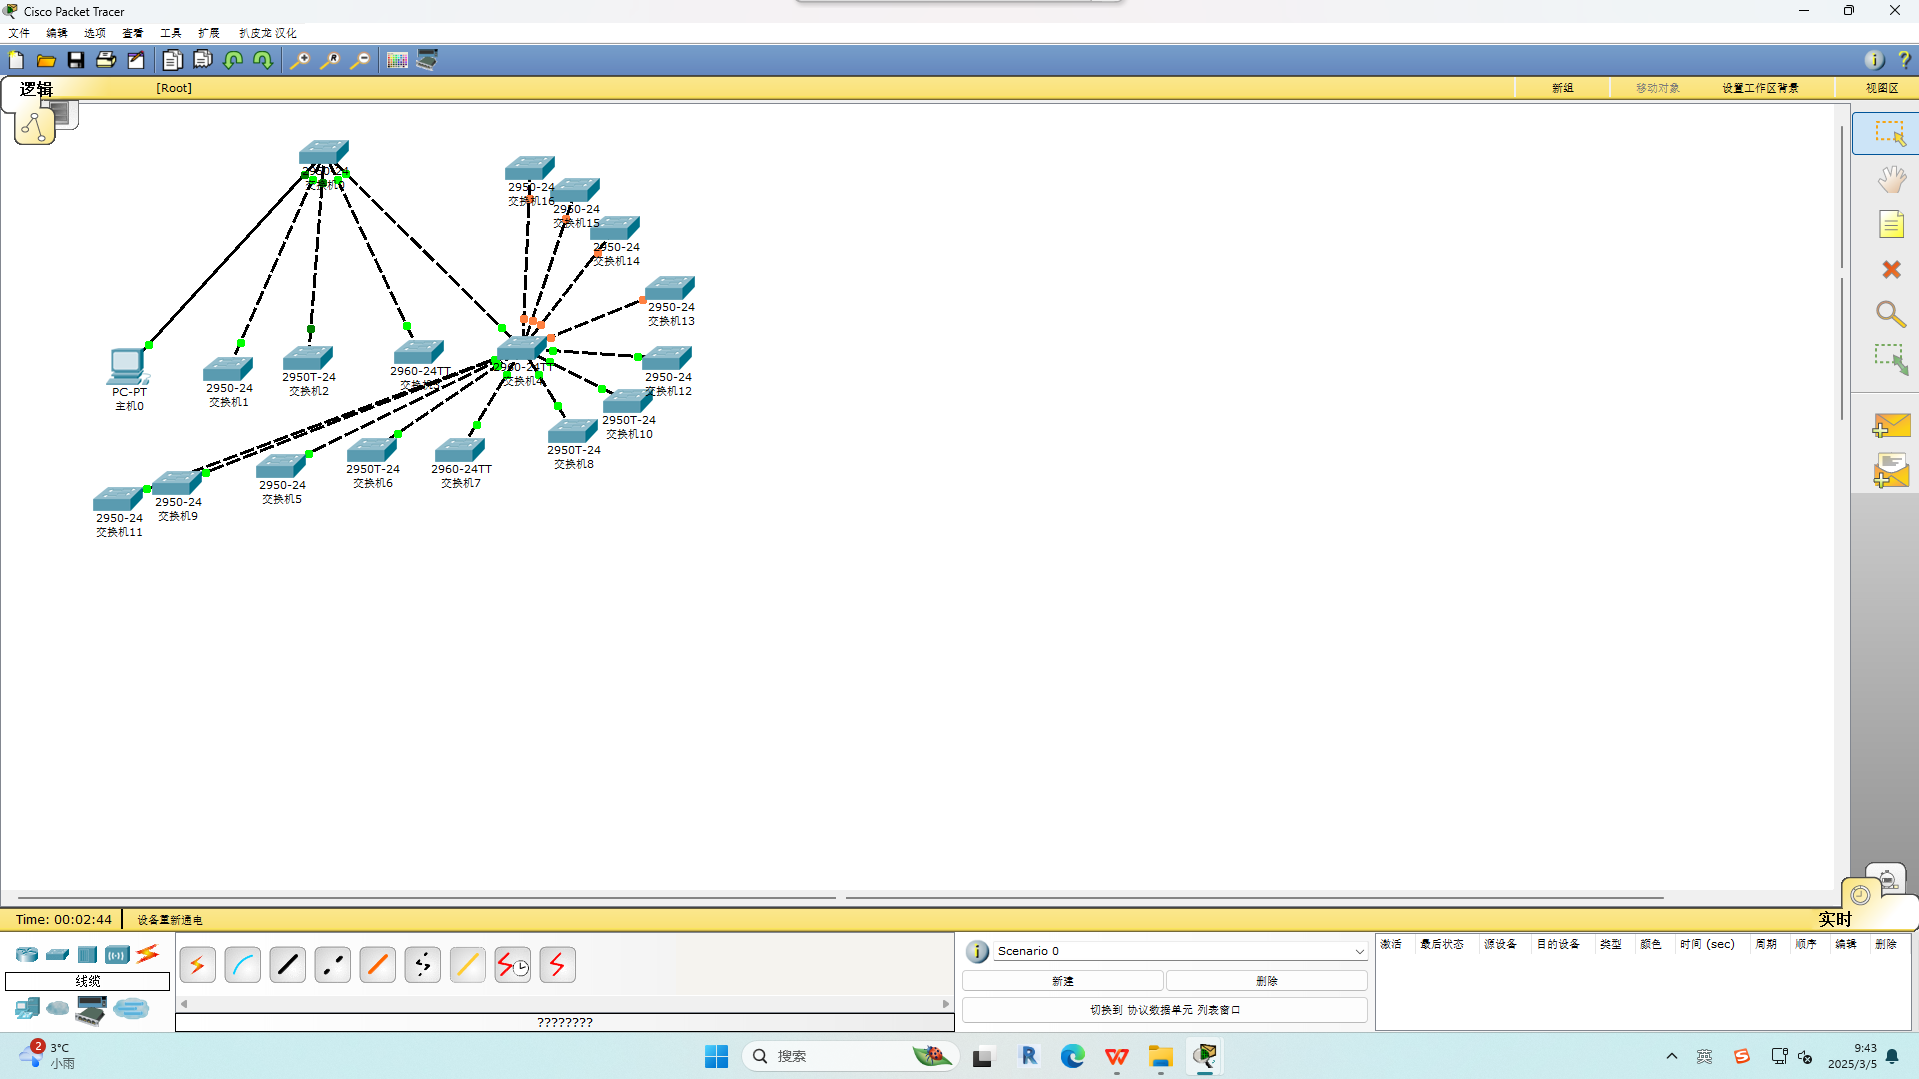
Task: Pick the copper straight-through cable
Action: 287,965
